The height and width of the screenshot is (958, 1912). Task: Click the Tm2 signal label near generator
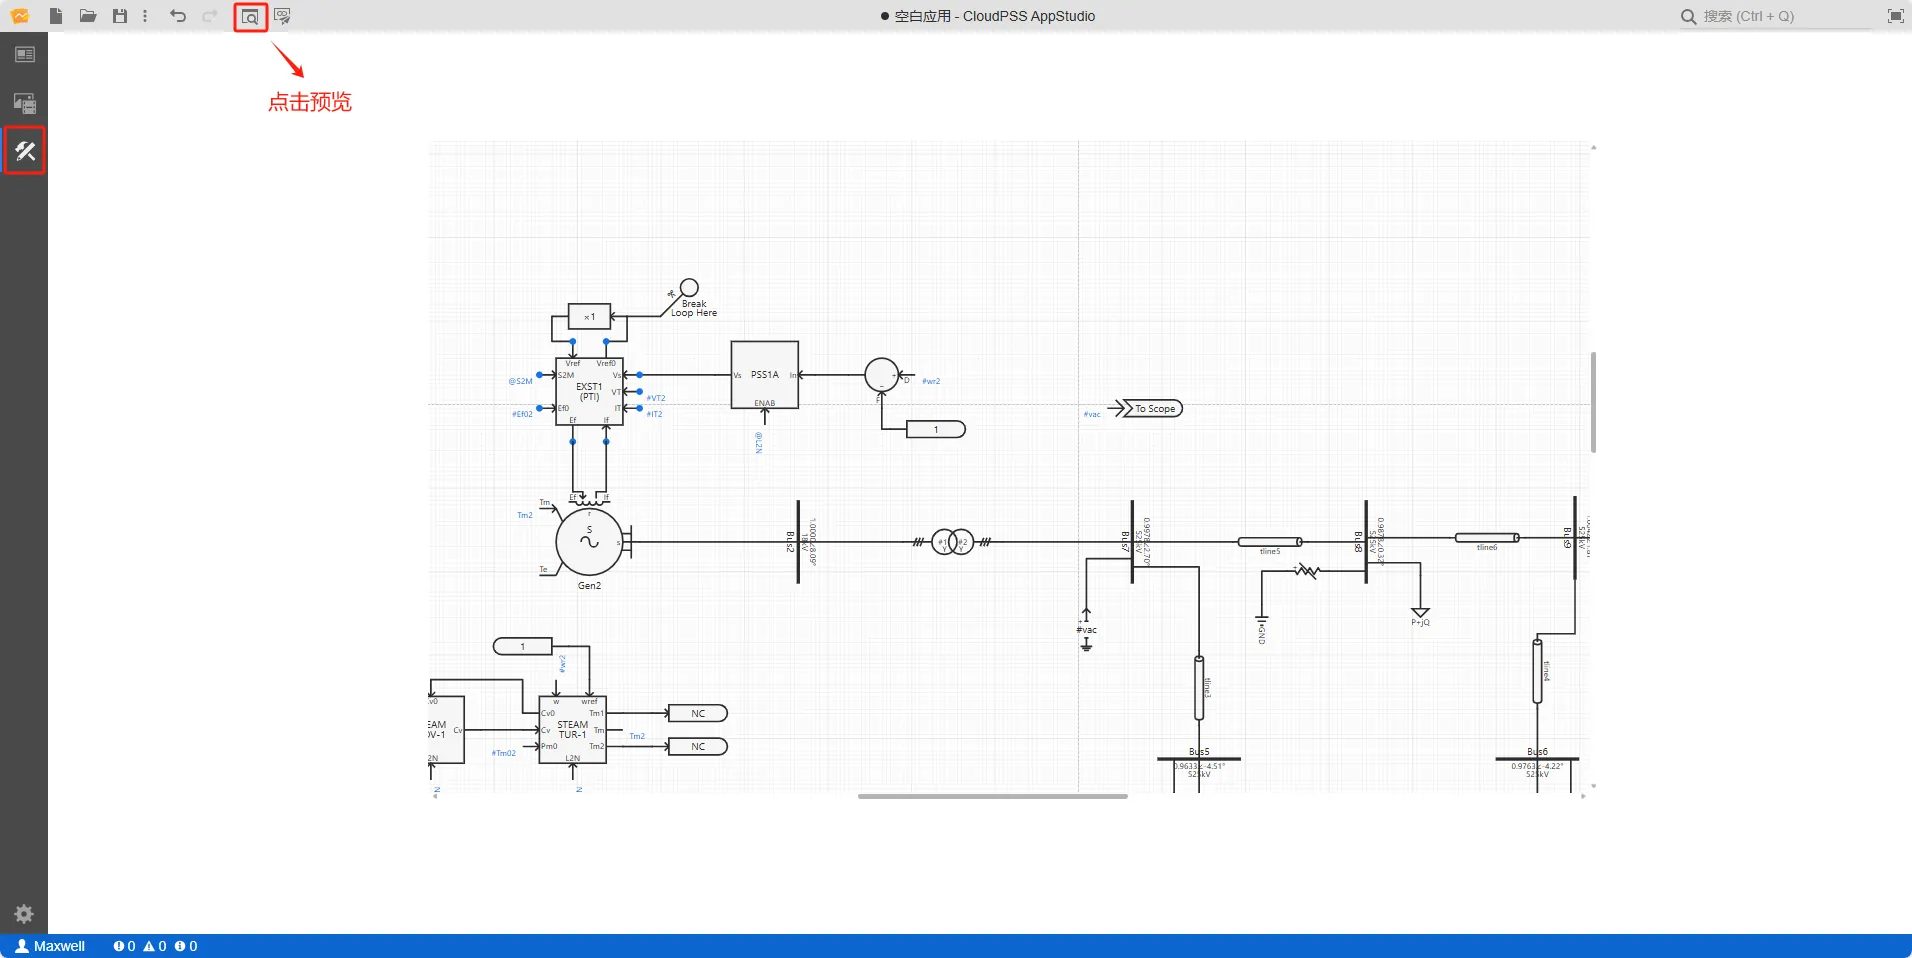(524, 515)
